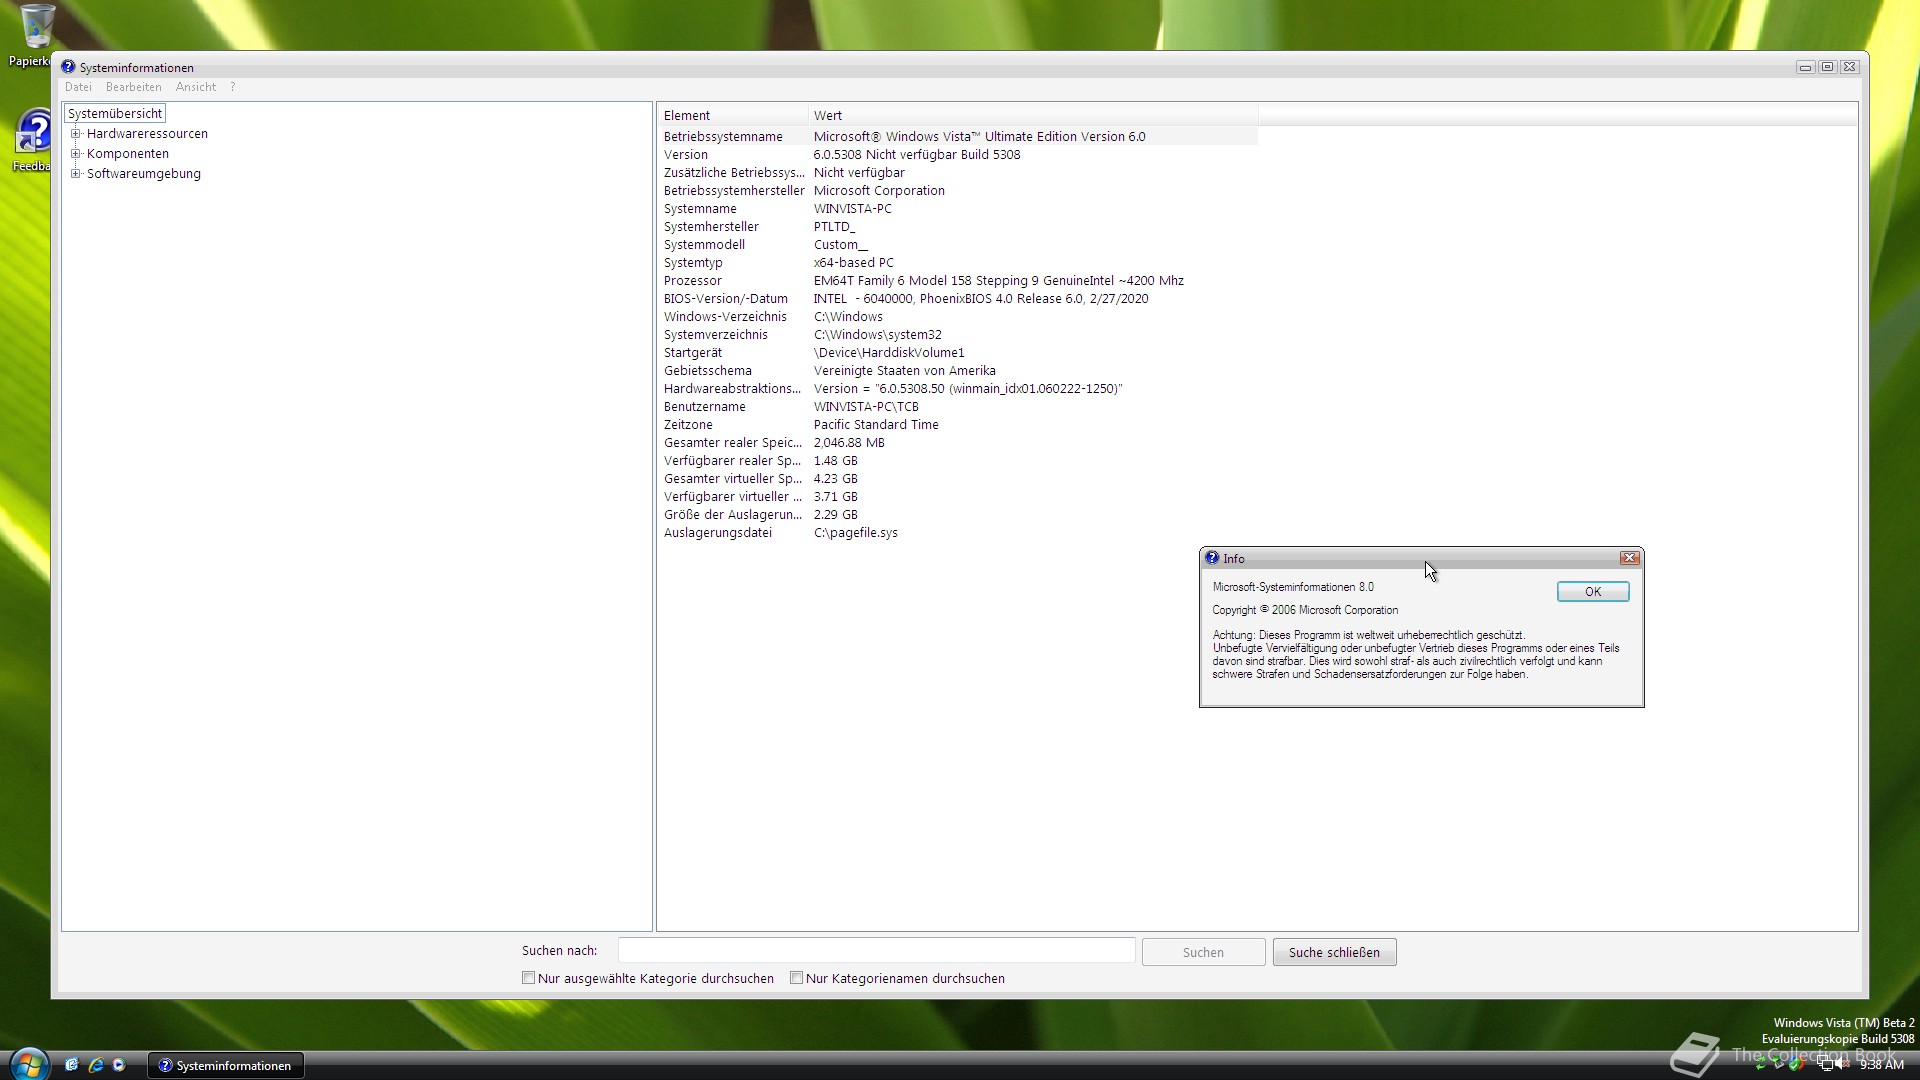1920x1080 pixels.
Task: Click the 'Suchen nach' text field
Action: (x=876, y=950)
